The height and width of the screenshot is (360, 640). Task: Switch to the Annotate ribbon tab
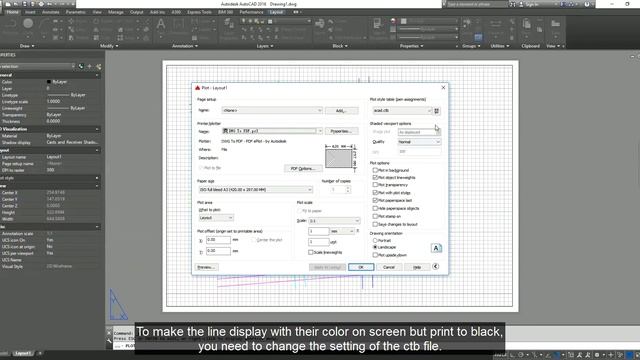[x=51, y=12]
